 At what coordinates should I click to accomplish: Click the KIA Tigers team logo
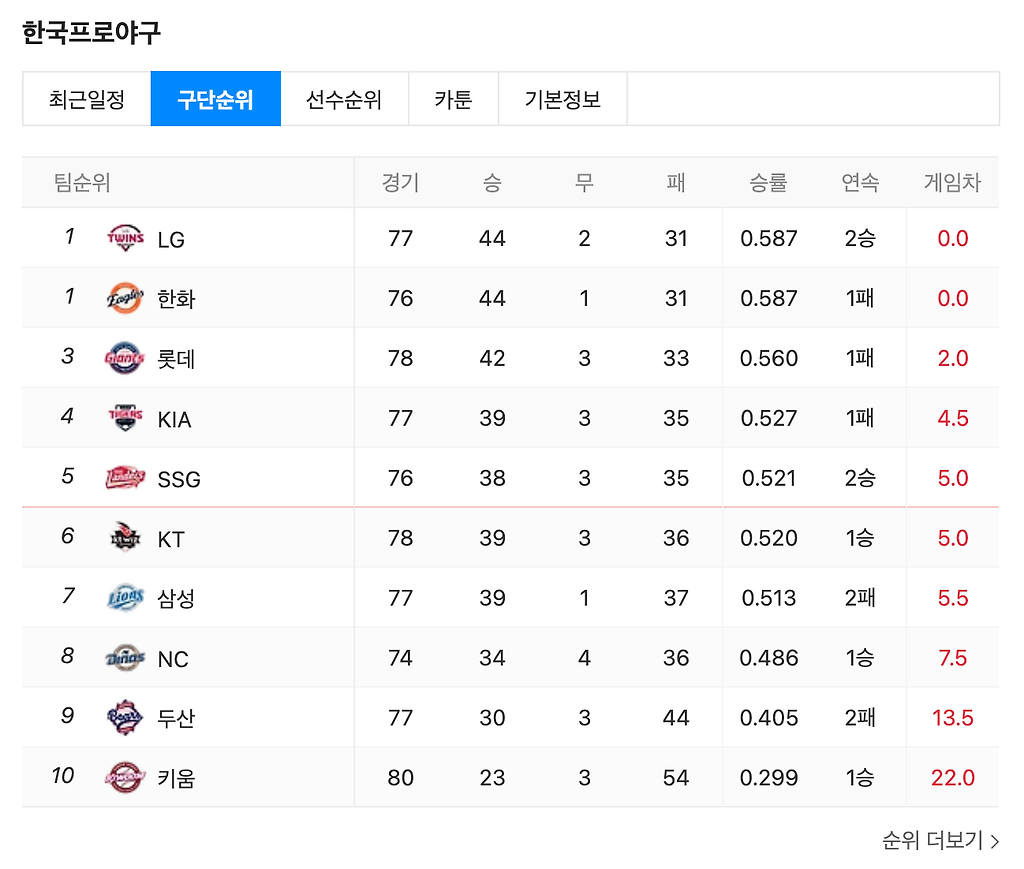click(x=125, y=418)
